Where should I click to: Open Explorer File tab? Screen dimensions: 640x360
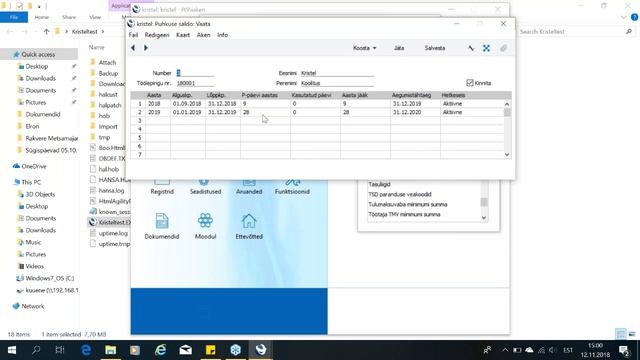(14, 17)
